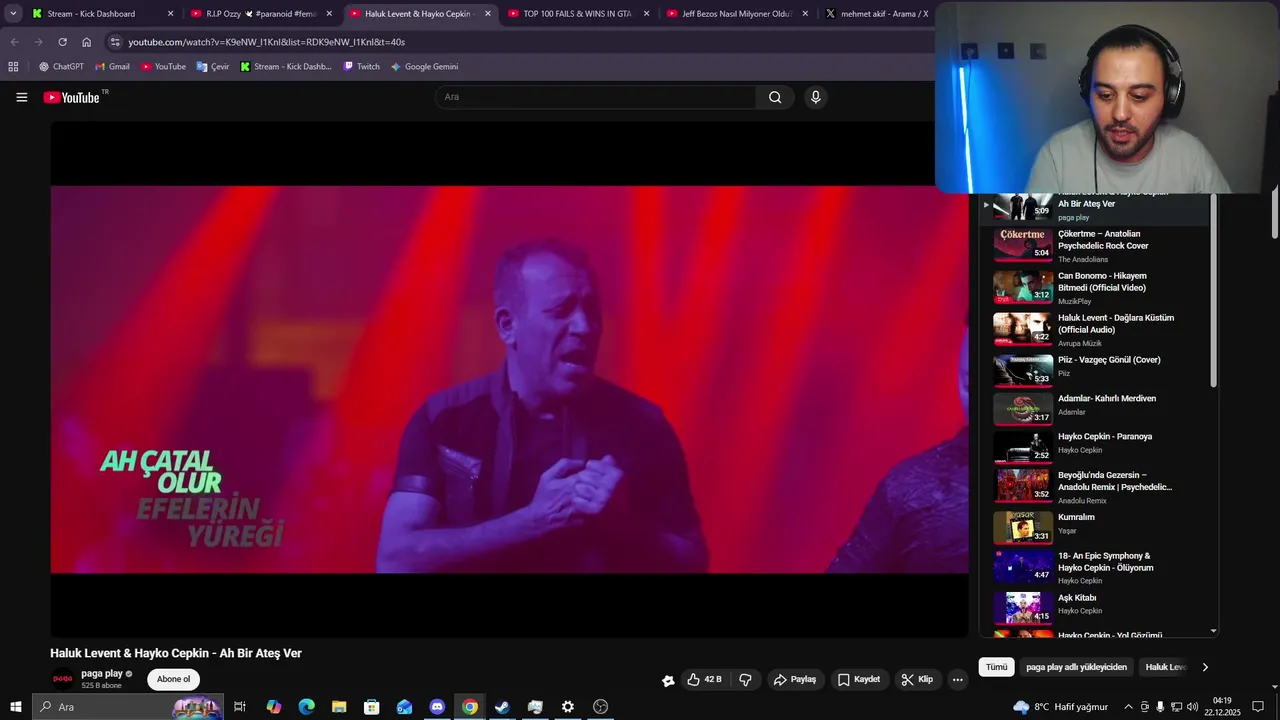Select the truncated 'Haluk Leve...' chip

(x=1165, y=667)
